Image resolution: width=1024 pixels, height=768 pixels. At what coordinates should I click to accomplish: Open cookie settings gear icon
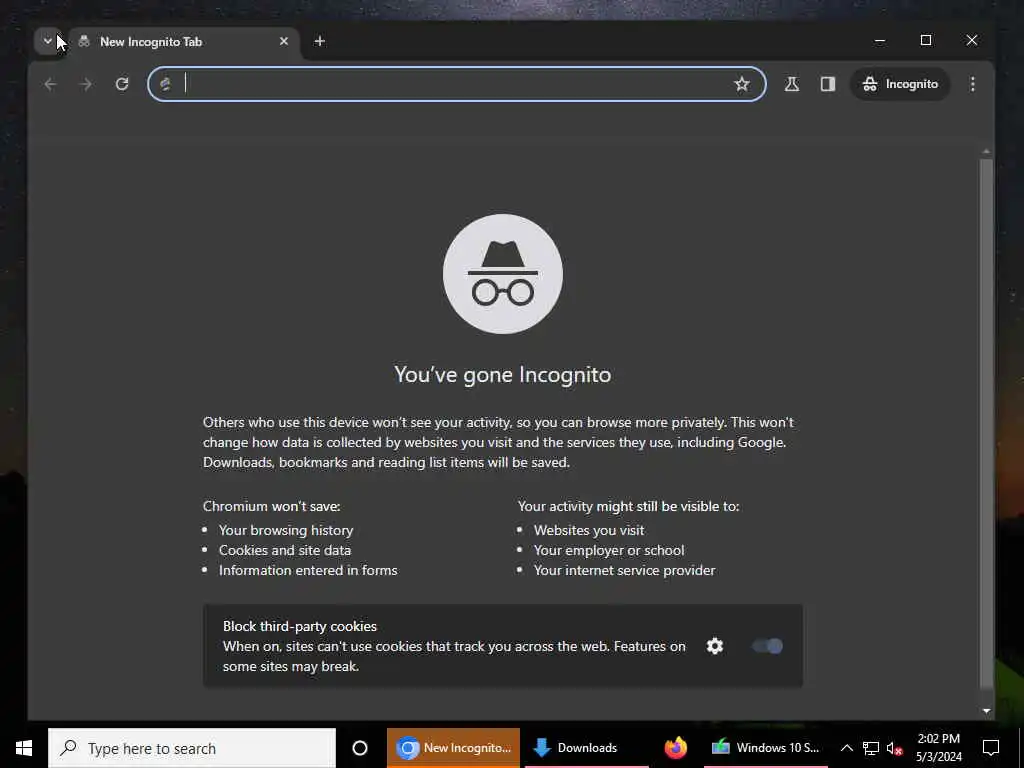pyautogui.click(x=714, y=646)
